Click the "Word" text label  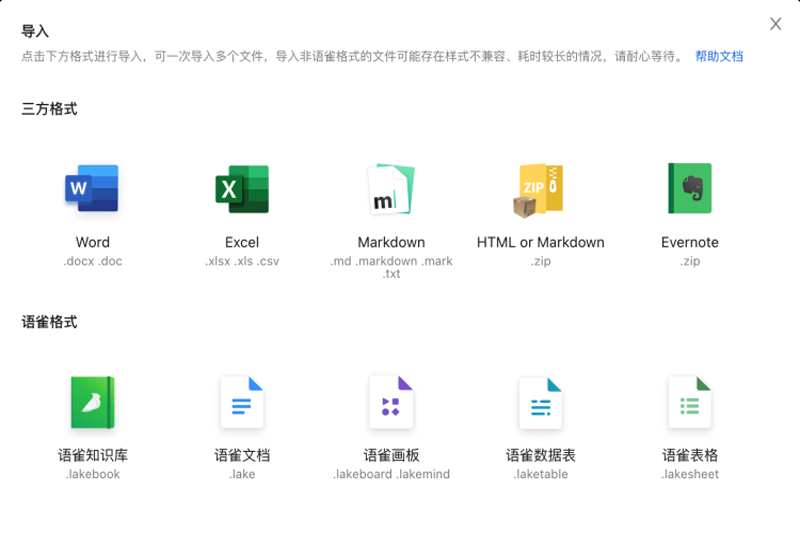[92, 242]
